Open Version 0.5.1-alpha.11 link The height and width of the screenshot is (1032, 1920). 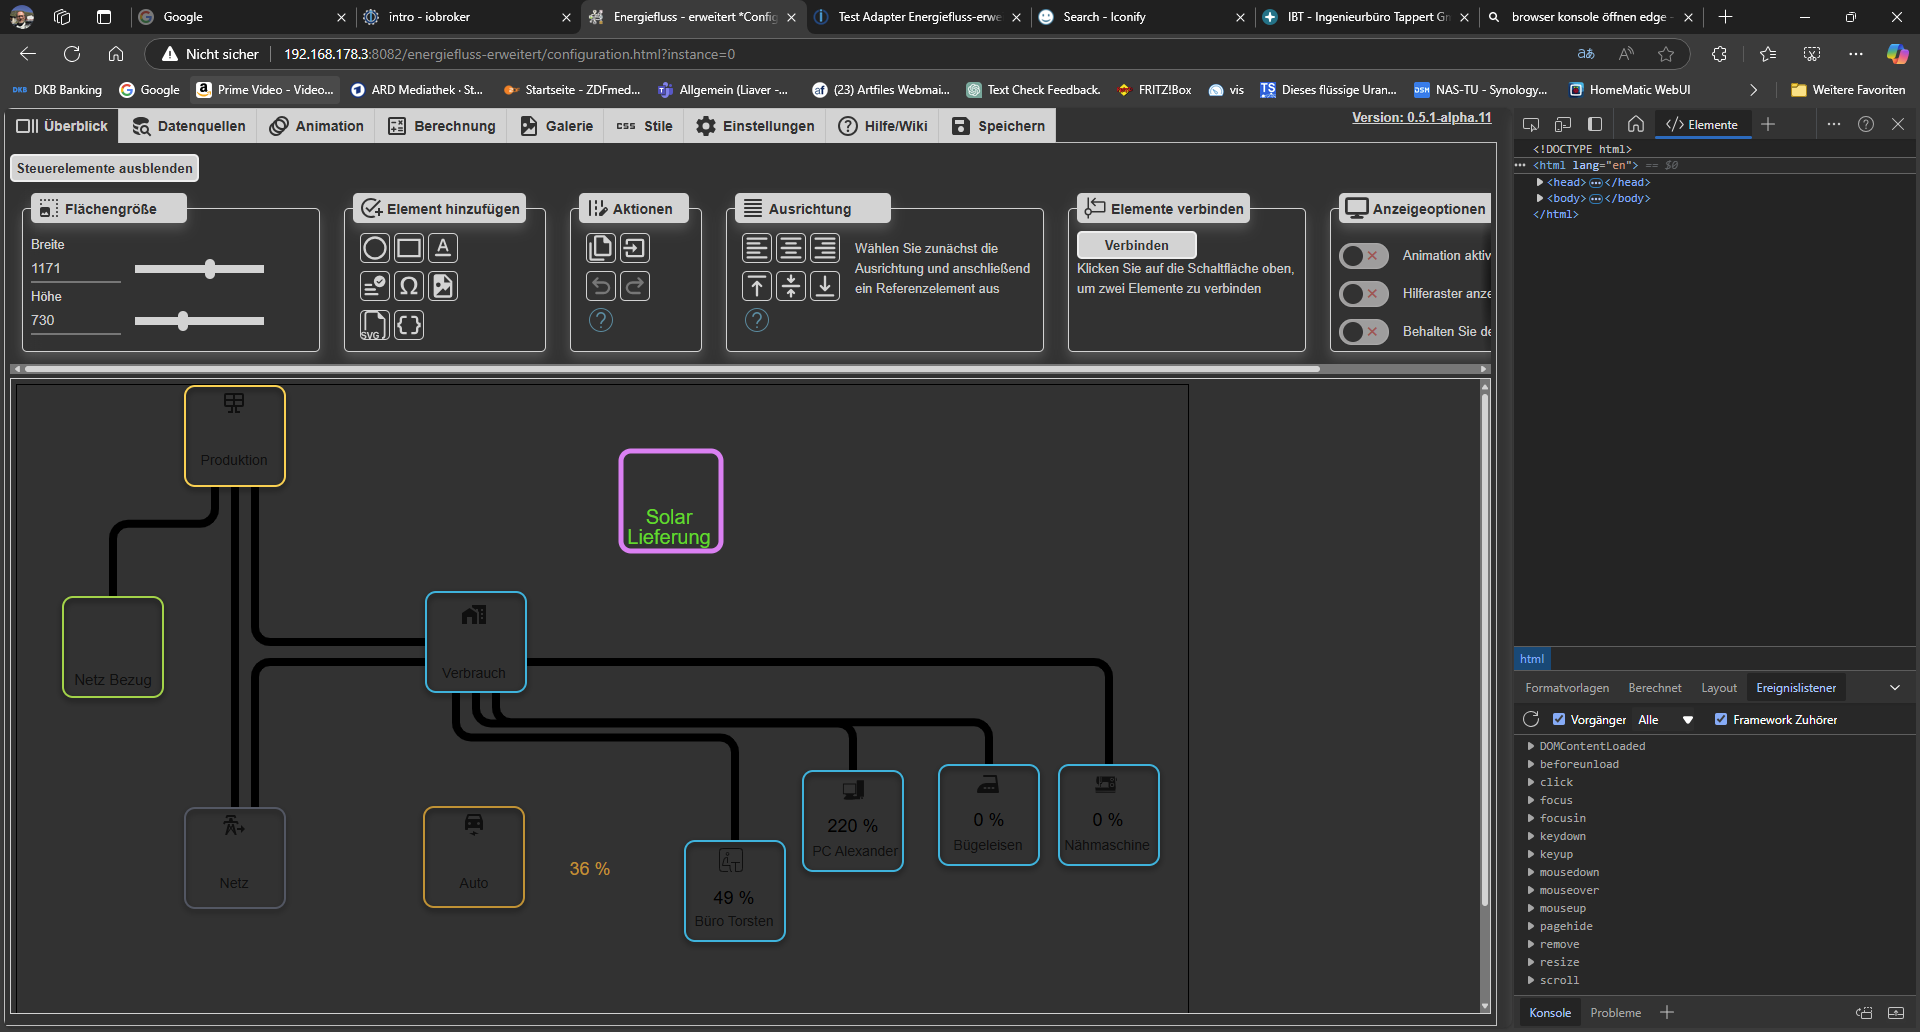click(x=1421, y=117)
